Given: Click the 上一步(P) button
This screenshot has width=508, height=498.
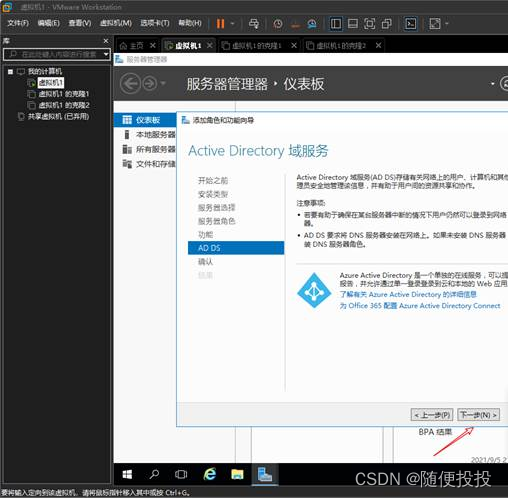Looking at the screenshot, I should click(432, 415).
